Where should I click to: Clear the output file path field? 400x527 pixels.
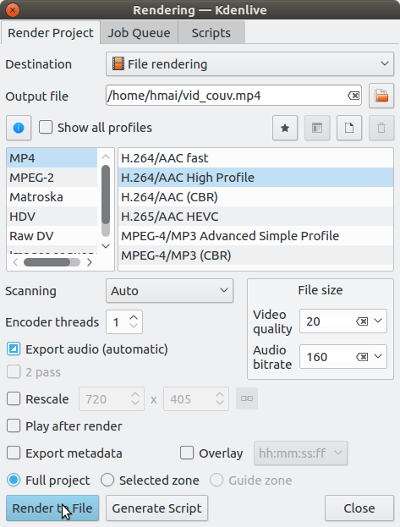coord(354,96)
